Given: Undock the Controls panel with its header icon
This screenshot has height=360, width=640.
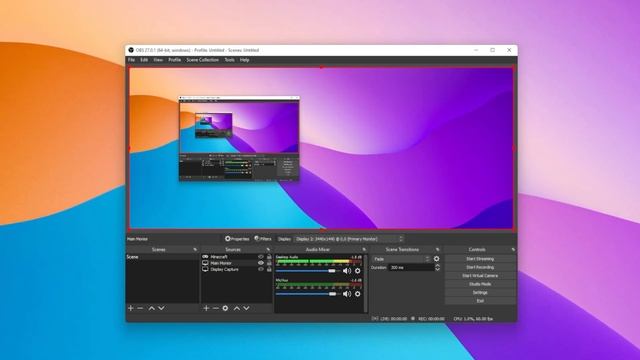Looking at the screenshot, I should click(x=513, y=249).
